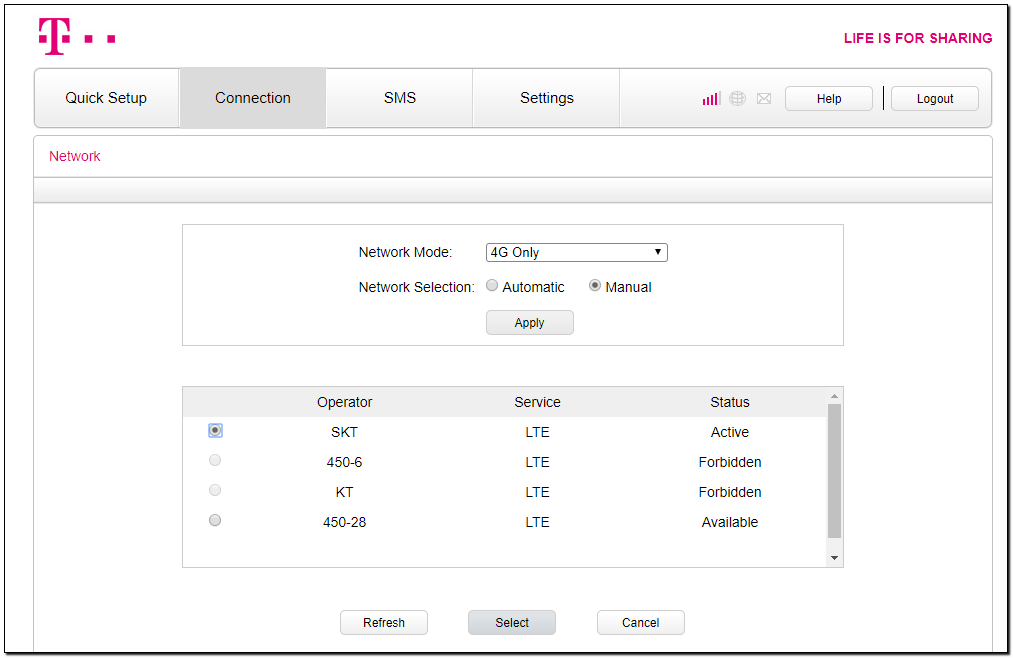Select the SKT operator radio button
This screenshot has height=658, width=1013.
215,430
